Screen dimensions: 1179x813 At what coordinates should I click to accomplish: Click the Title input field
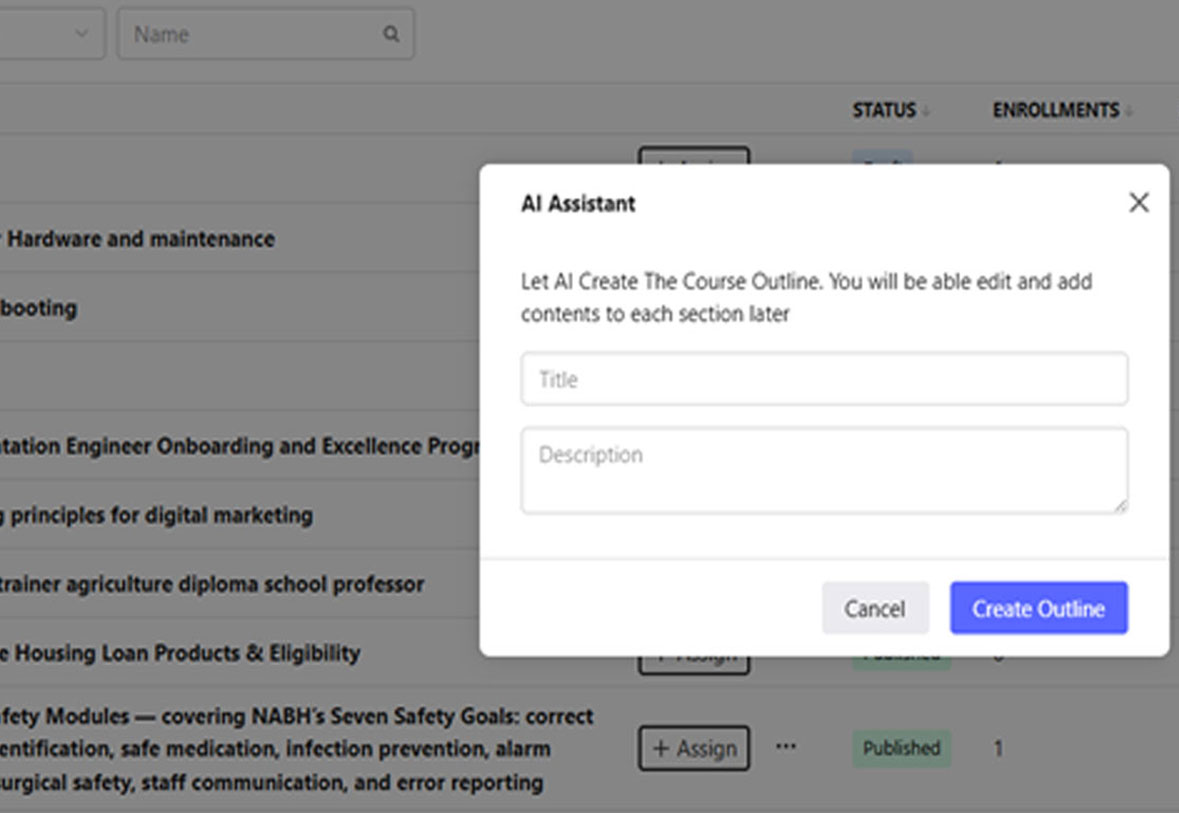(x=824, y=379)
